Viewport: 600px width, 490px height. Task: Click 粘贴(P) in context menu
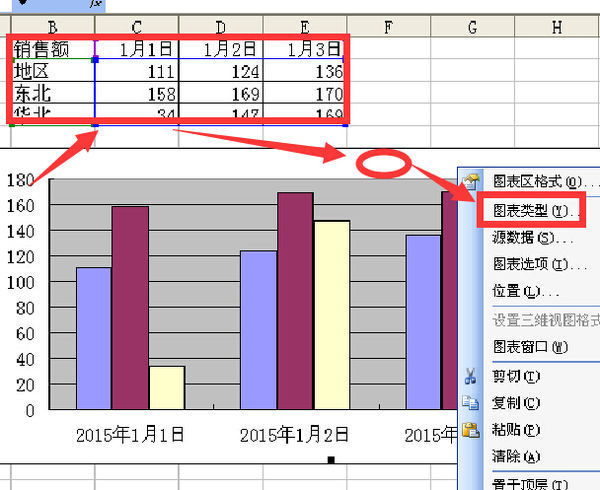pos(516,430)
